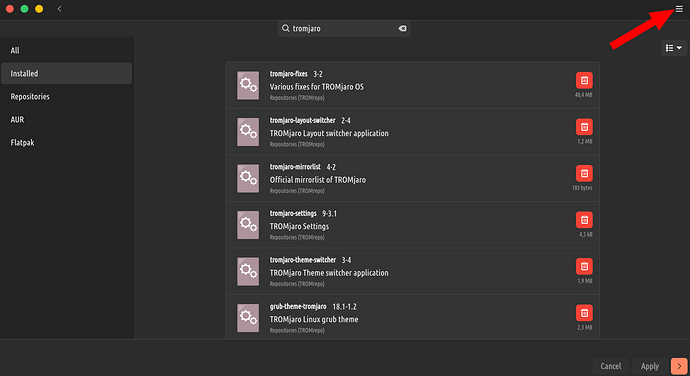Focus the search field containing tromjaro
This screenshot has height=376, width=690.
pyautogui.click(x=344, y=28)
